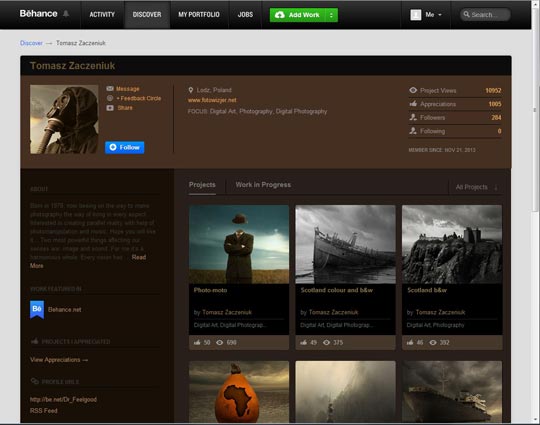Click the Behance logo
This screenshot has height=425, width=540.
click(38, 14)
